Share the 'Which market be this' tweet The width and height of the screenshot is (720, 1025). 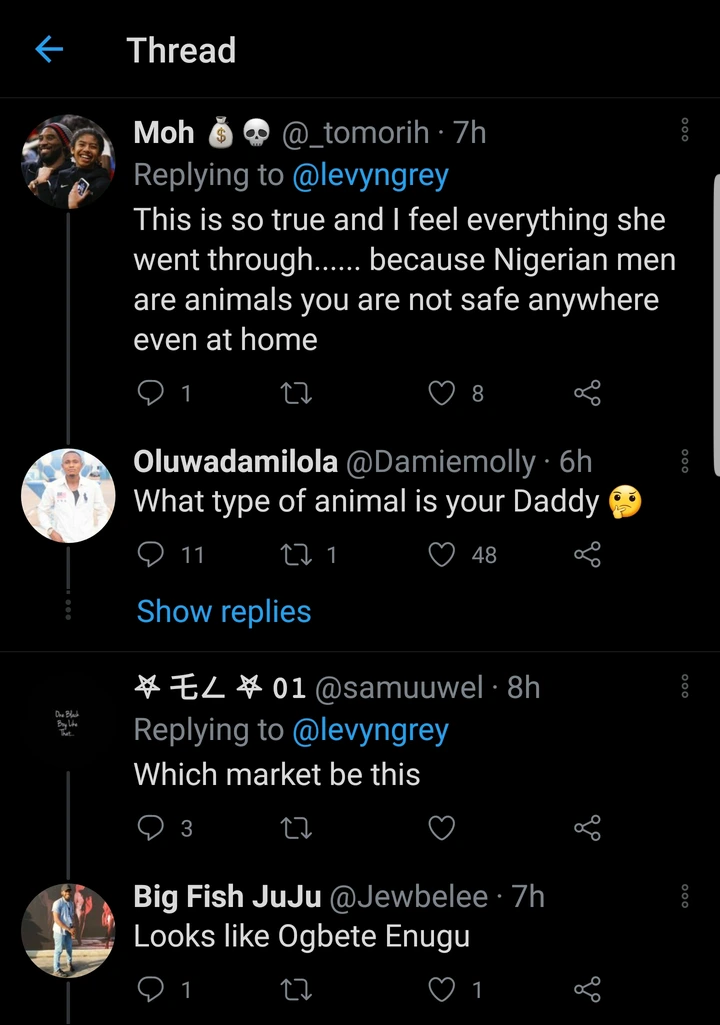[587, 828]
